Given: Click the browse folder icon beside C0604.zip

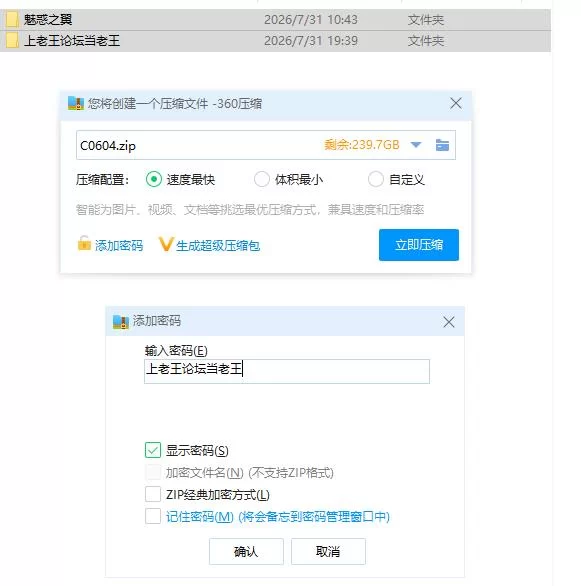Looking at the screenshot, I should 442,145.
